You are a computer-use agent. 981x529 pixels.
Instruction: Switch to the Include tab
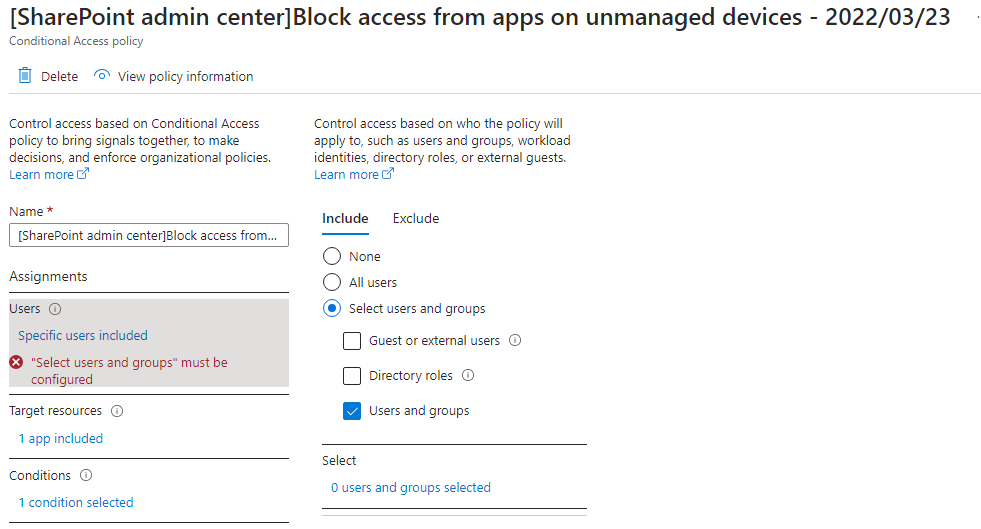345,219
